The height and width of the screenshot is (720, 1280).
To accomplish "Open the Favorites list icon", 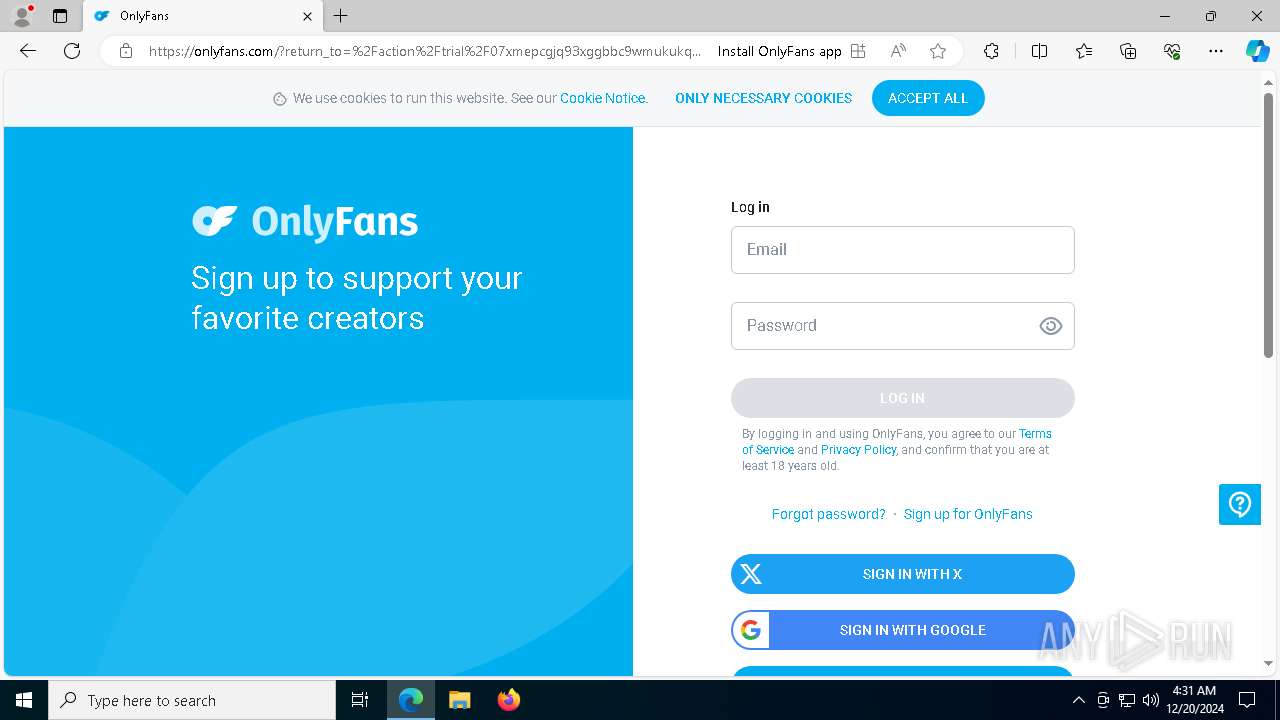I will tap(1084, 51).
